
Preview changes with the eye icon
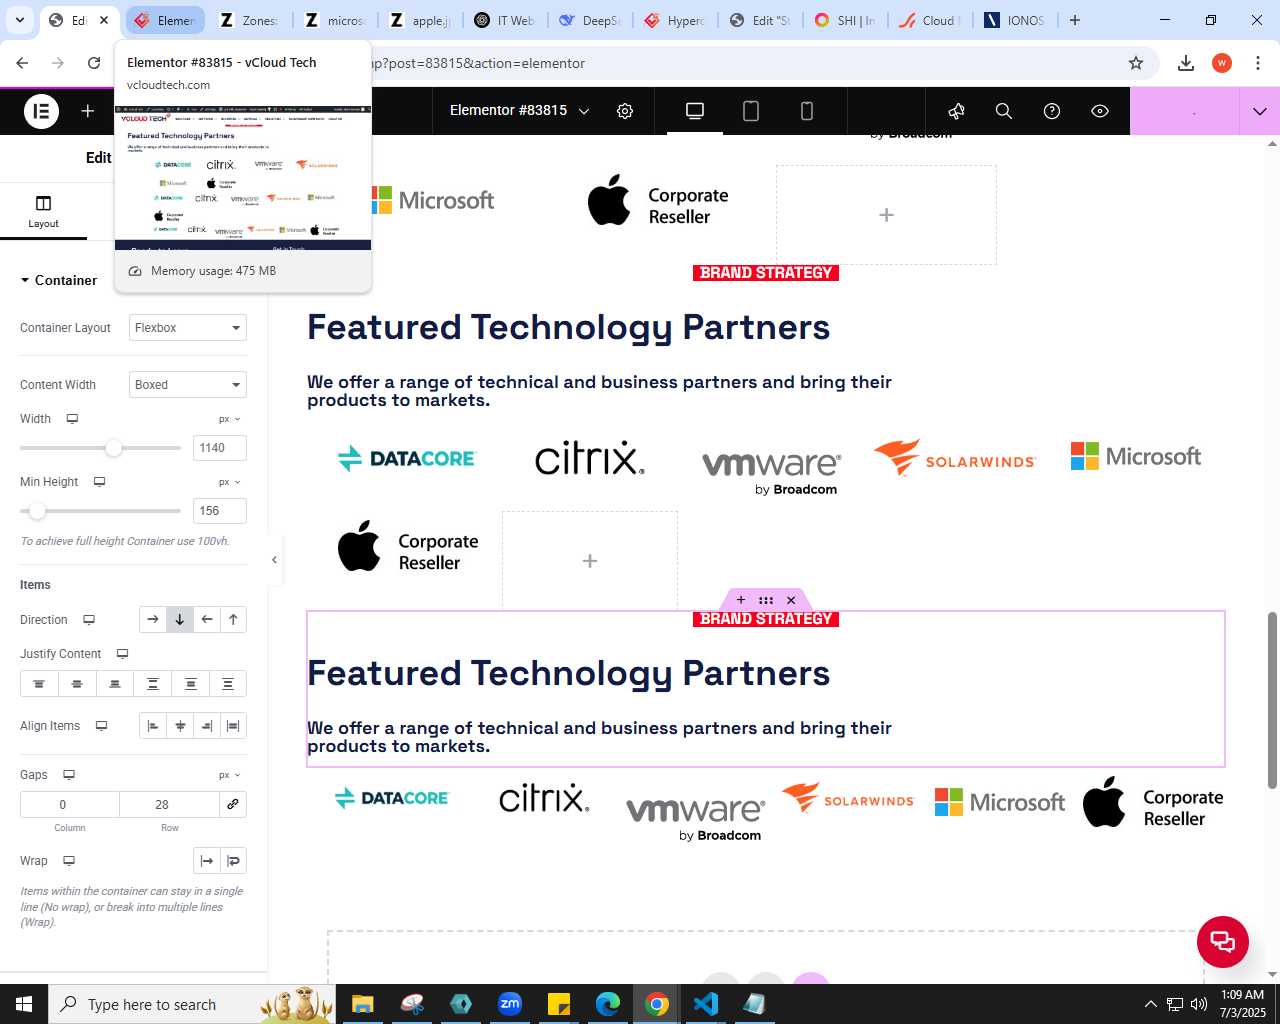[1100, 111]
